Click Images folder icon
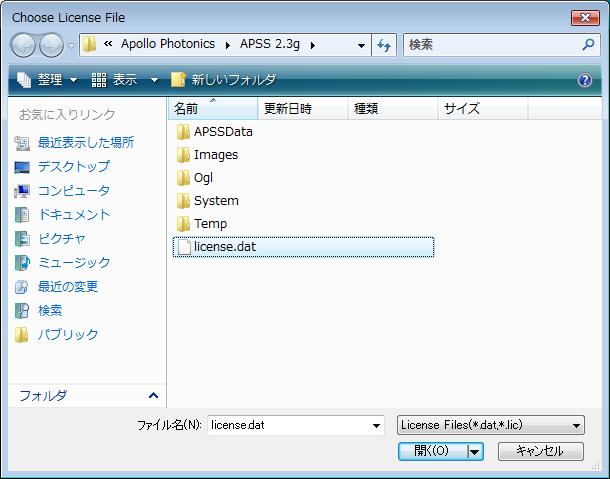Viewport: 610px width, 479px height. (183, 155)
